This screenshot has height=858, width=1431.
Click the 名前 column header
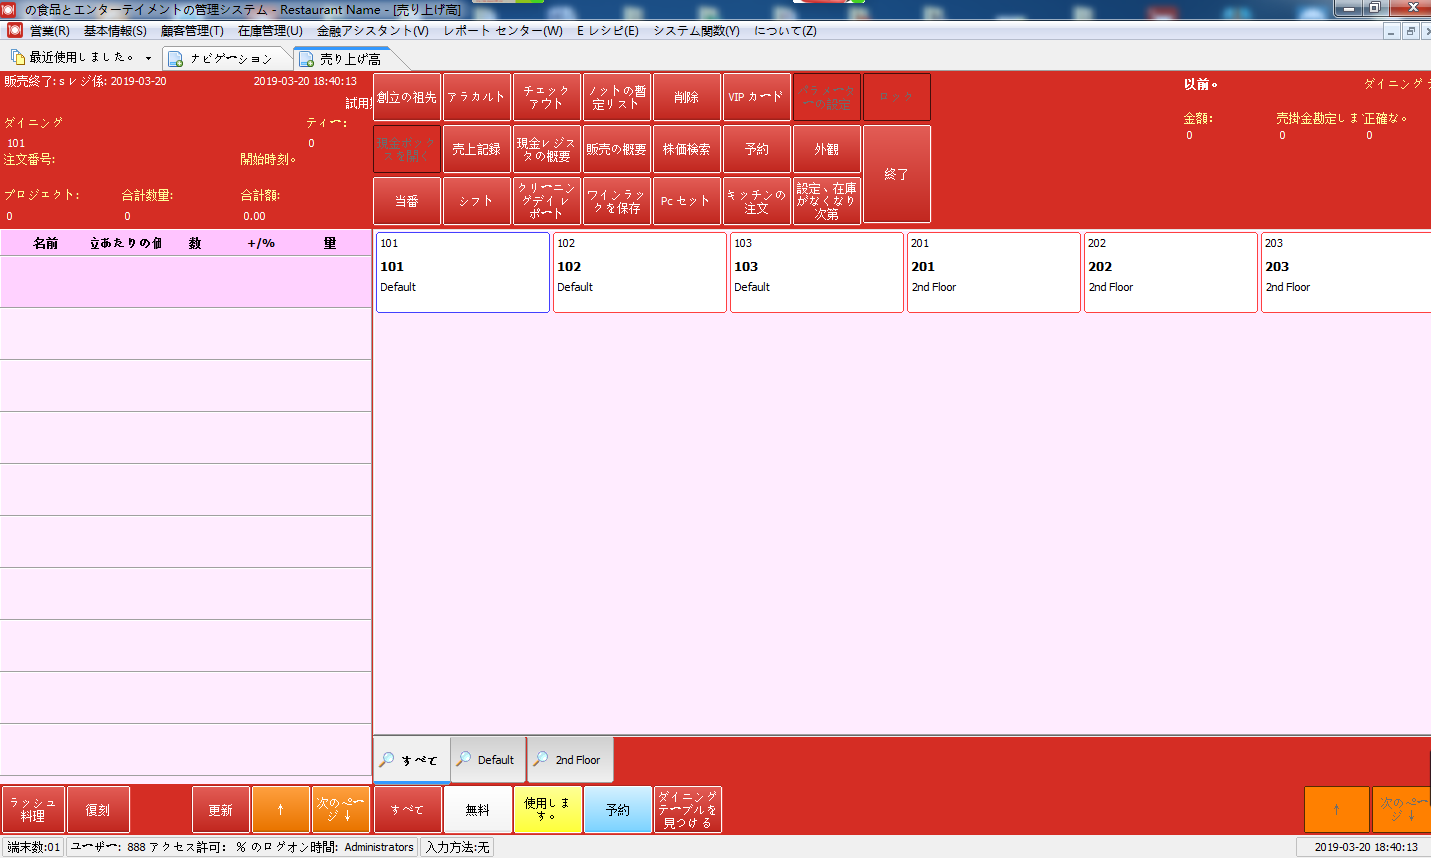coord(46,243)
